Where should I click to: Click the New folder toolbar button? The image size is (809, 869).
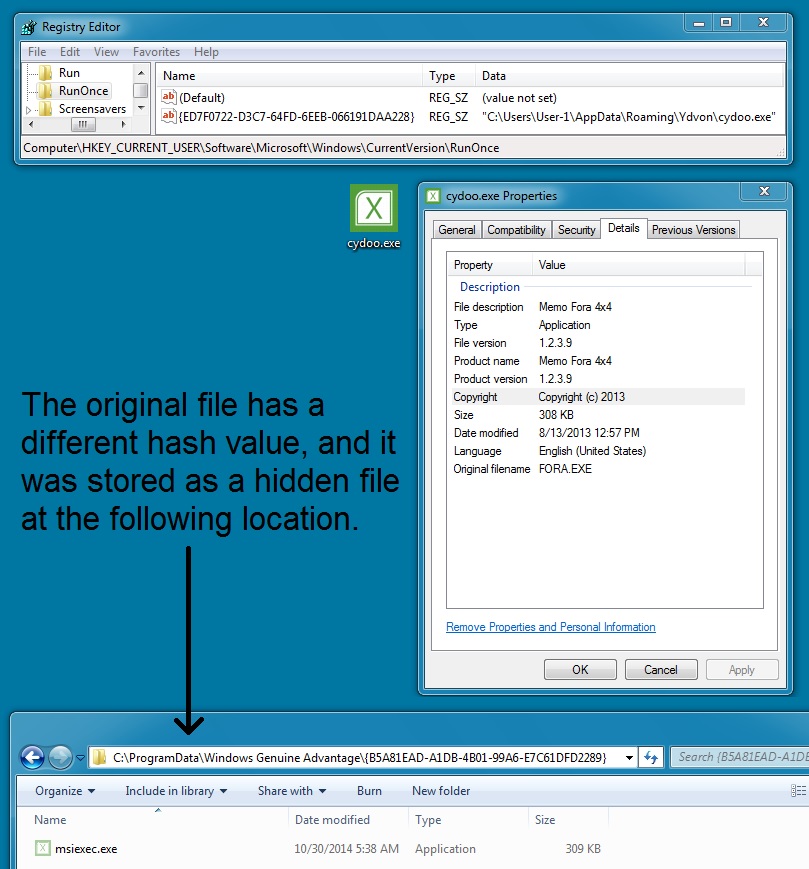[x=441, y=791]
